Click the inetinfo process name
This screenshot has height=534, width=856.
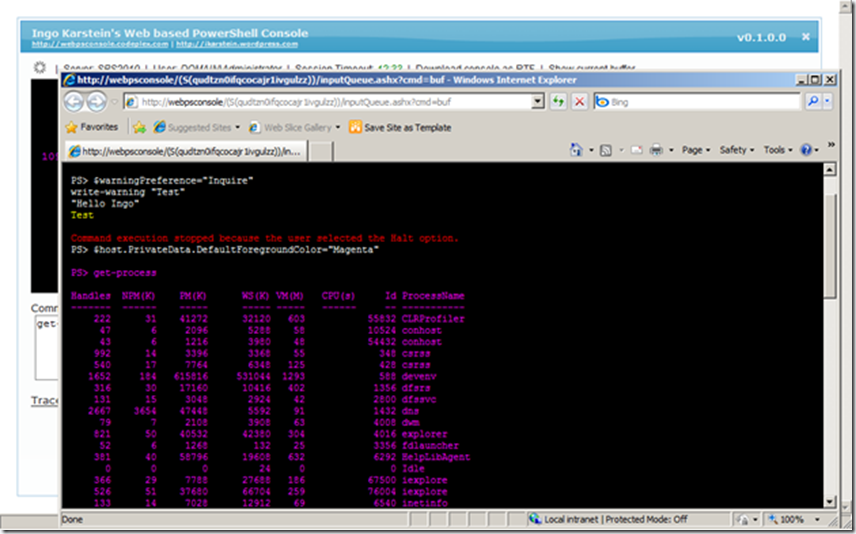tap(425, 502)
